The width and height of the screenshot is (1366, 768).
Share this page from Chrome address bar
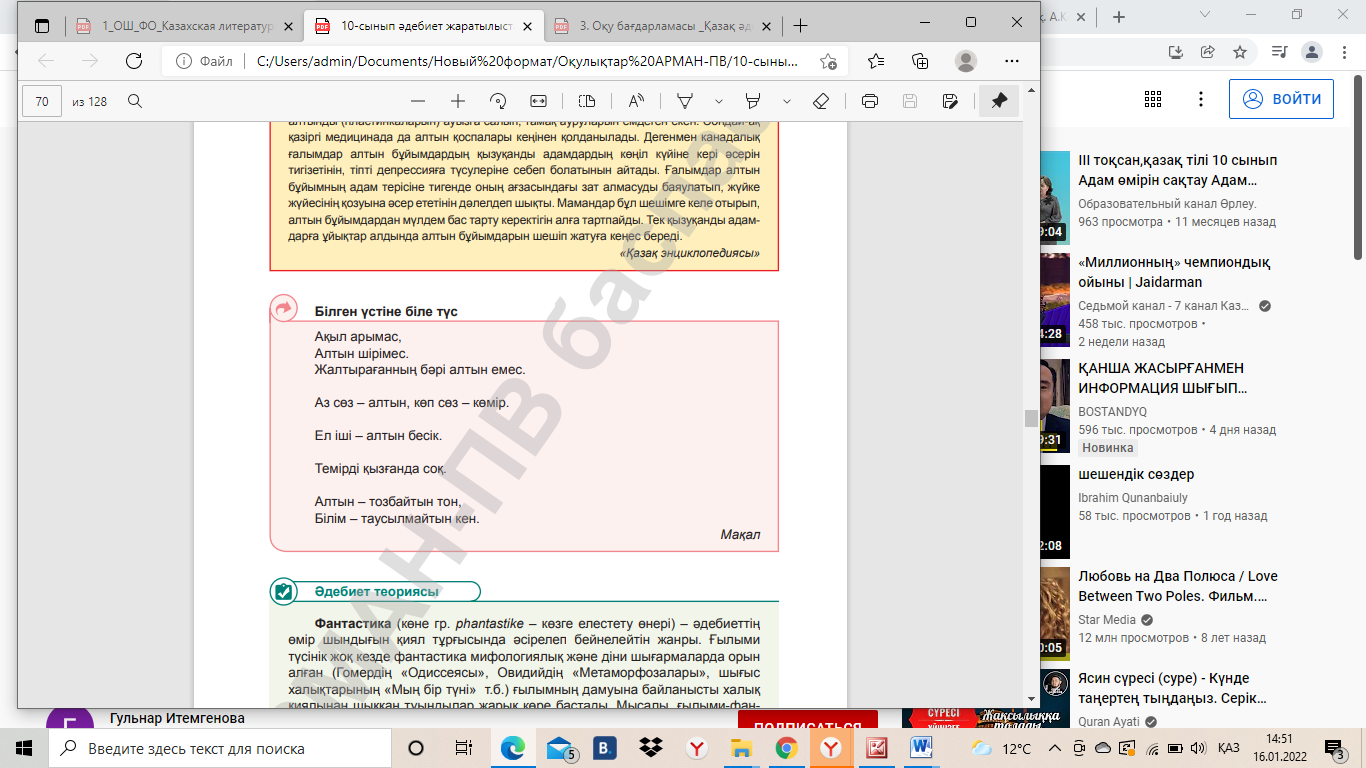[1208, 52]
